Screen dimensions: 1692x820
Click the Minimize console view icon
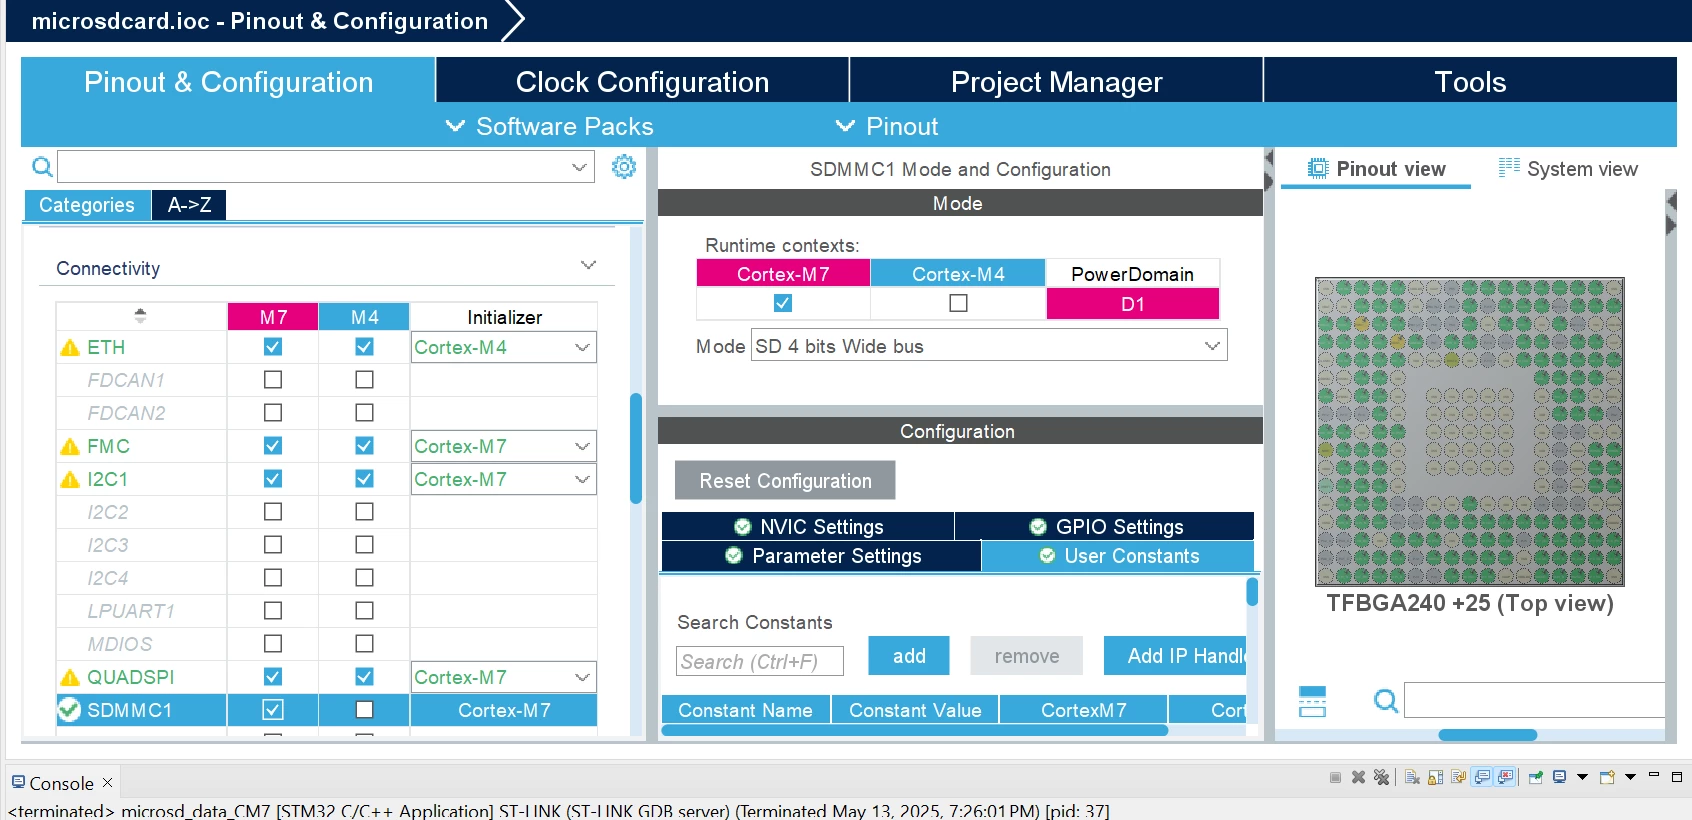pyautogui.click(x=1654, y=774)
